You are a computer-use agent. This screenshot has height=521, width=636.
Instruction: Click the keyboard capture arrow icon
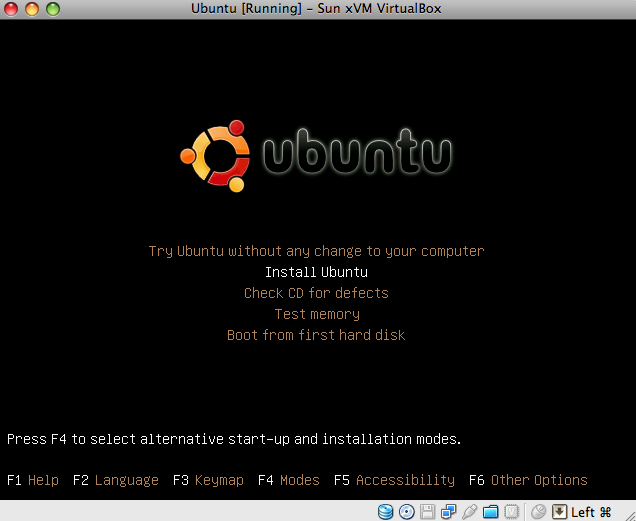(x=559, y=512)
